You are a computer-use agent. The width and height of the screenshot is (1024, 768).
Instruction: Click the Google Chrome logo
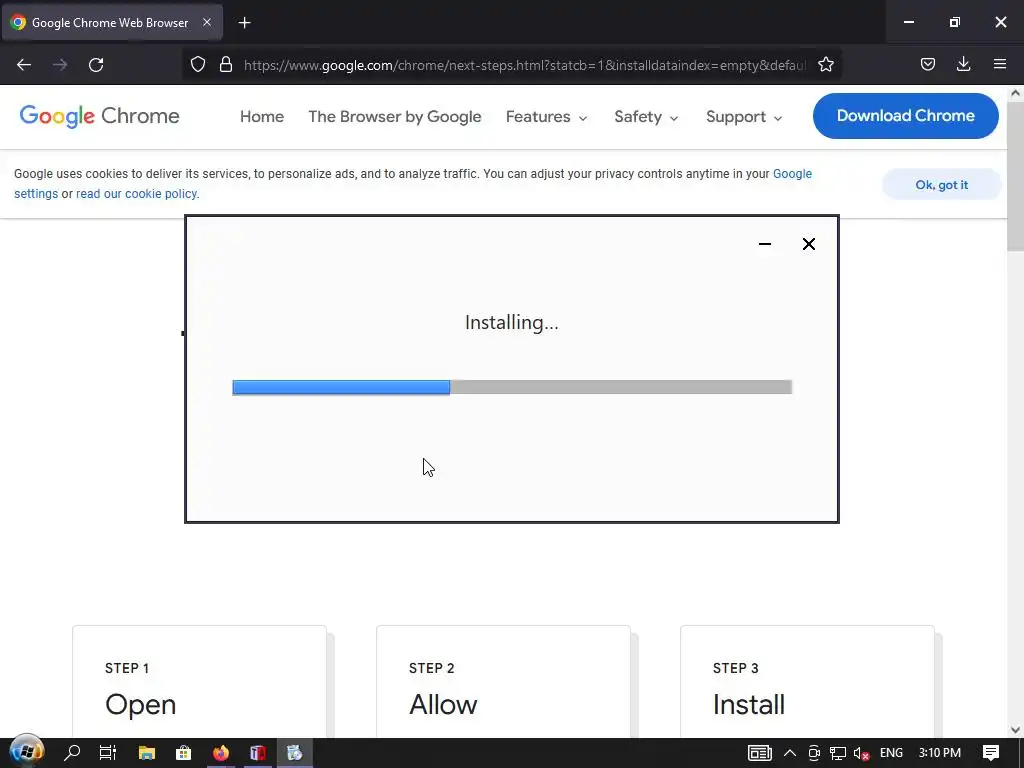[x=99, y=116]
